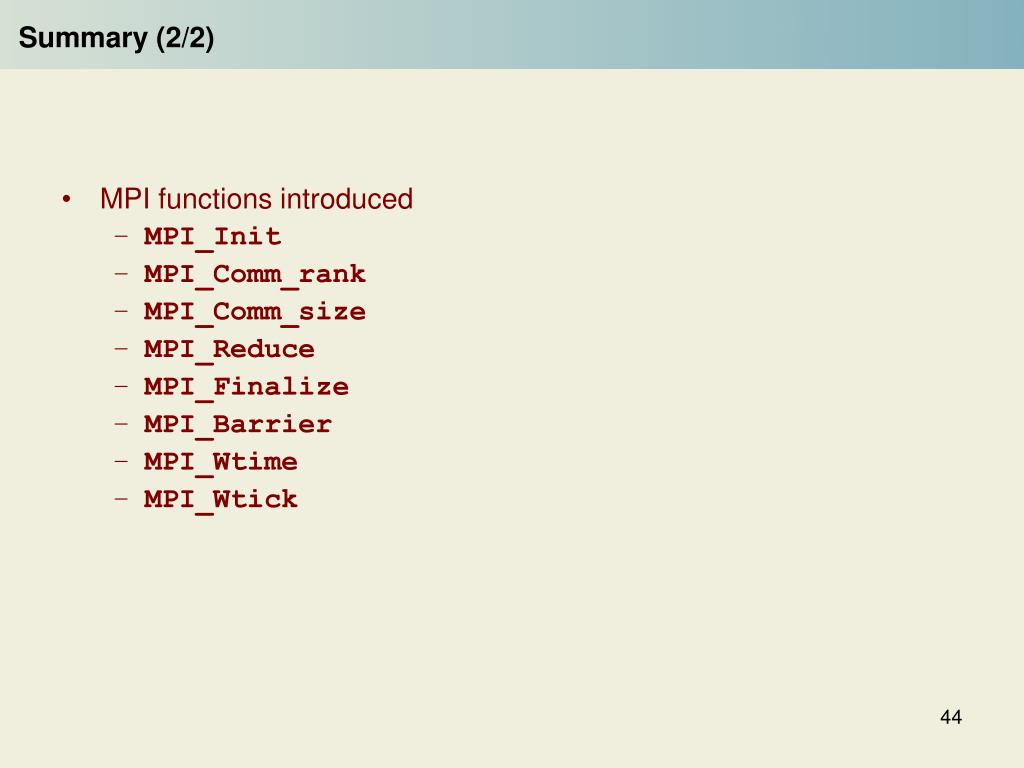Click the dash before MPI_Finalize
Viewport: 1024px width, 768px height.
pyautogui.click(x=121, y=385)
